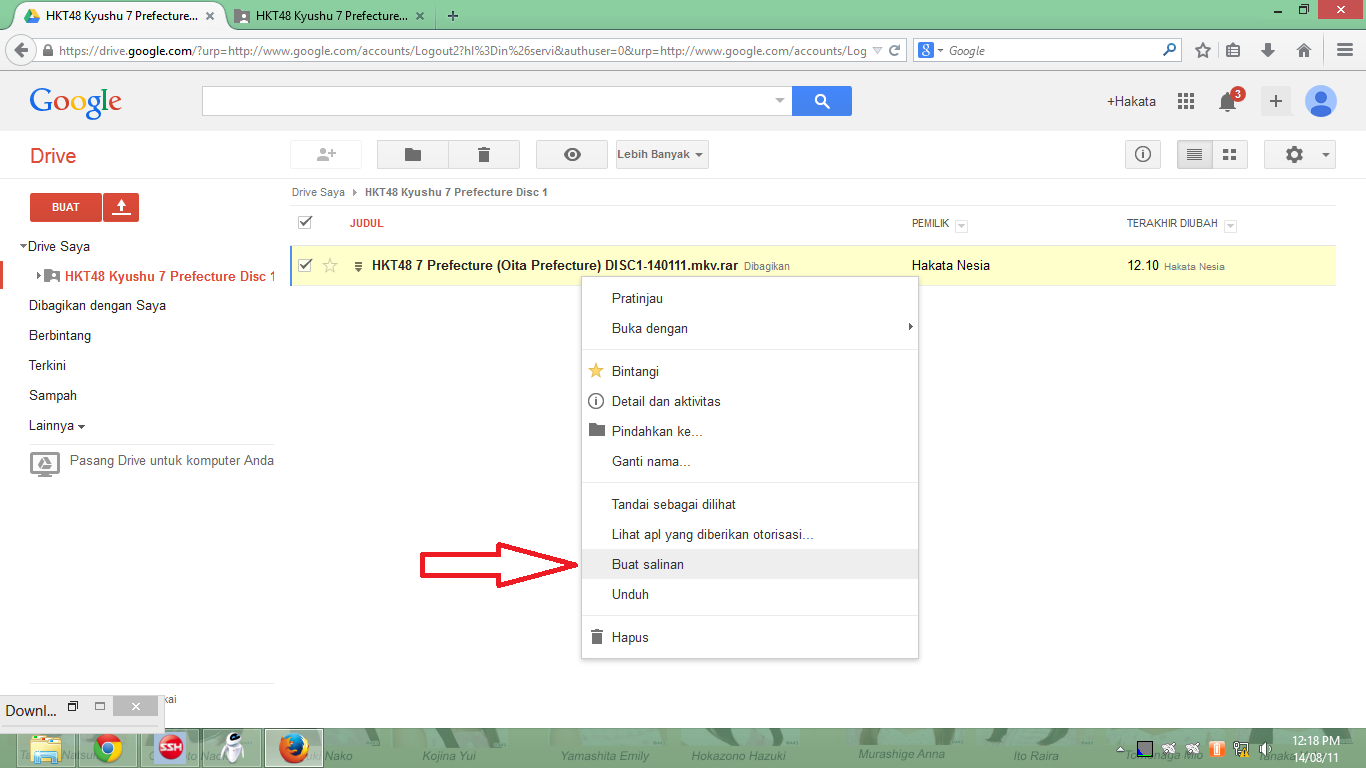
Task: Open the details info icon
Action: tap(1143, 155)
